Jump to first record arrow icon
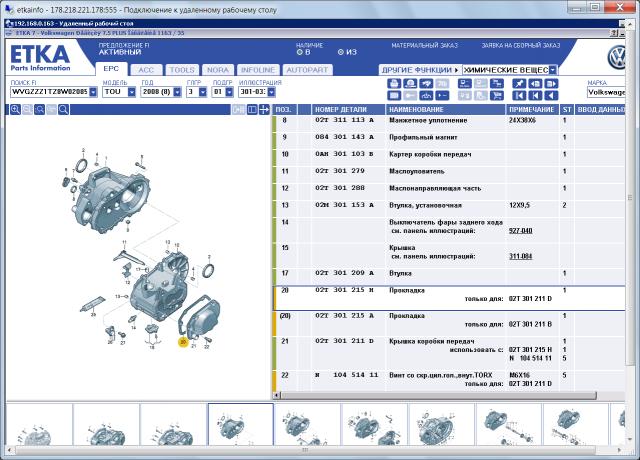640x460 pixels. (x=519, y=95)
